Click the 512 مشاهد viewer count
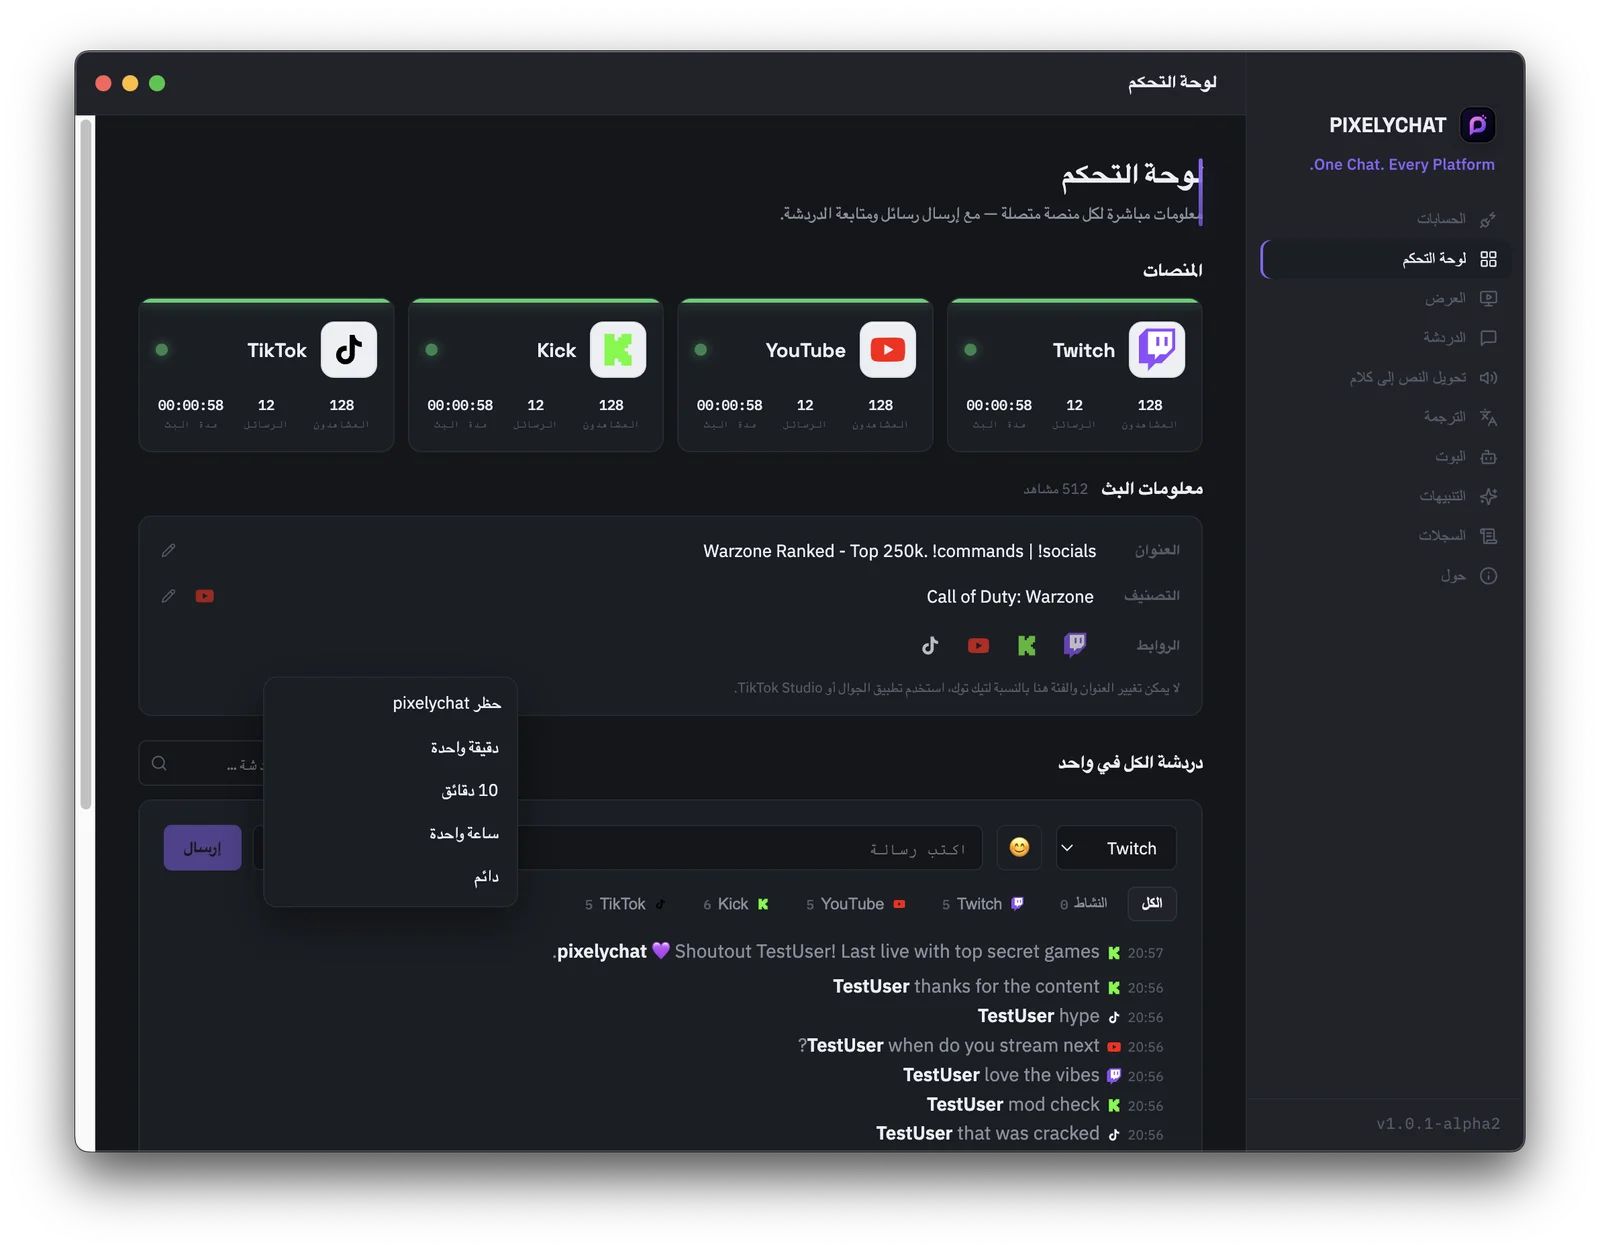The height and width of the screenshot is (1251, 1600). 1055,489
